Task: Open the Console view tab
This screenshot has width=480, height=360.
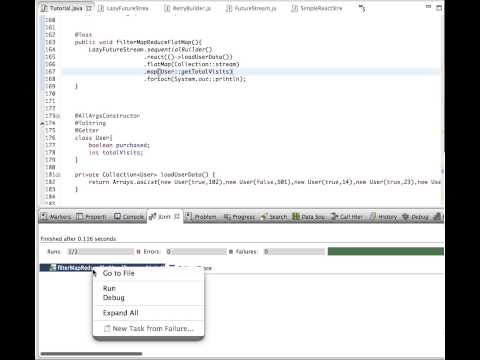Action: 129,217
